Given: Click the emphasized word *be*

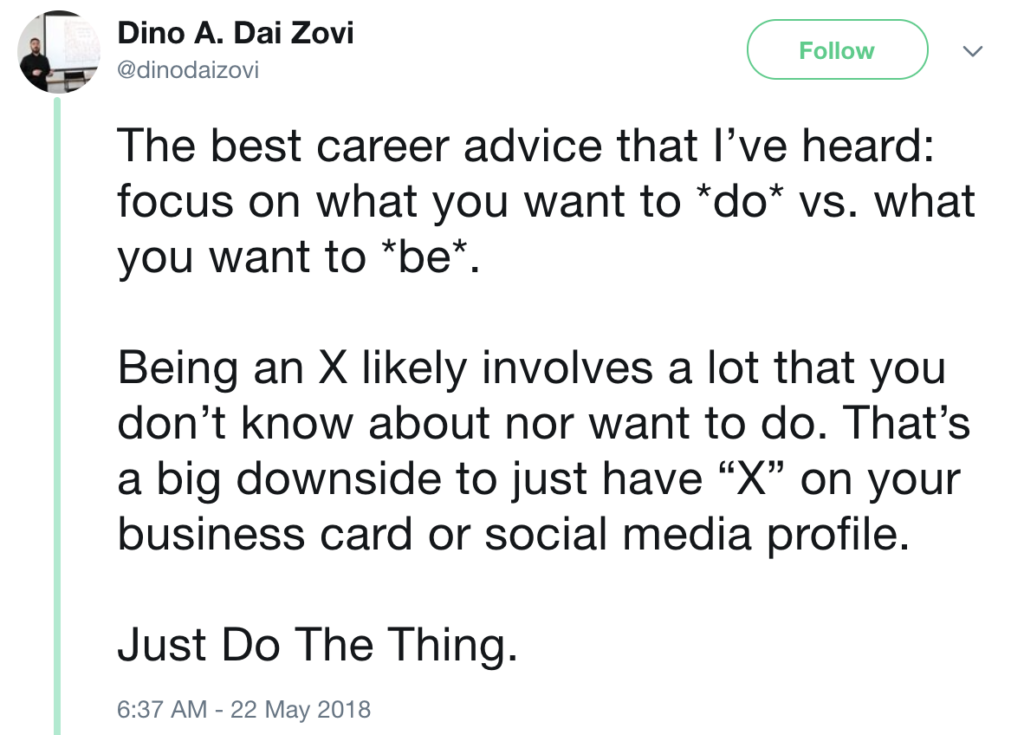Looking at the screenshot, I should point(425,257).
